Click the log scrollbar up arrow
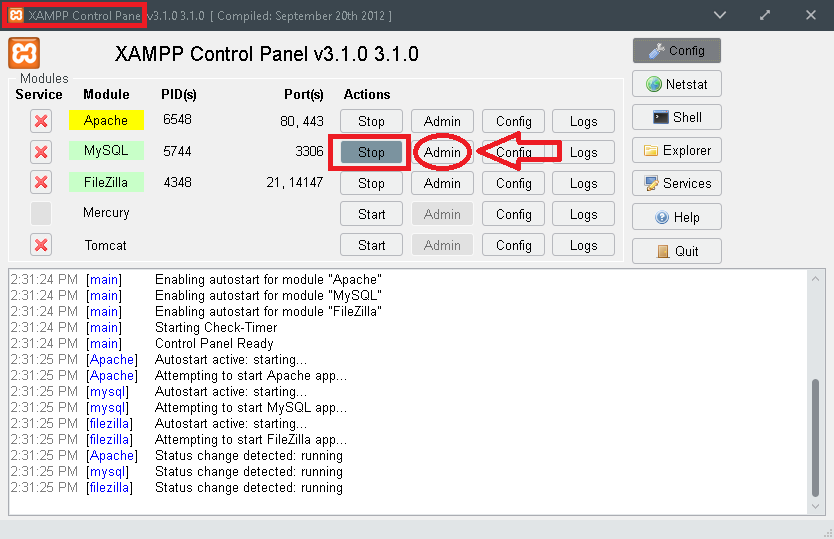The width and height of the screenshot is (834, 539). coord(815,278)
